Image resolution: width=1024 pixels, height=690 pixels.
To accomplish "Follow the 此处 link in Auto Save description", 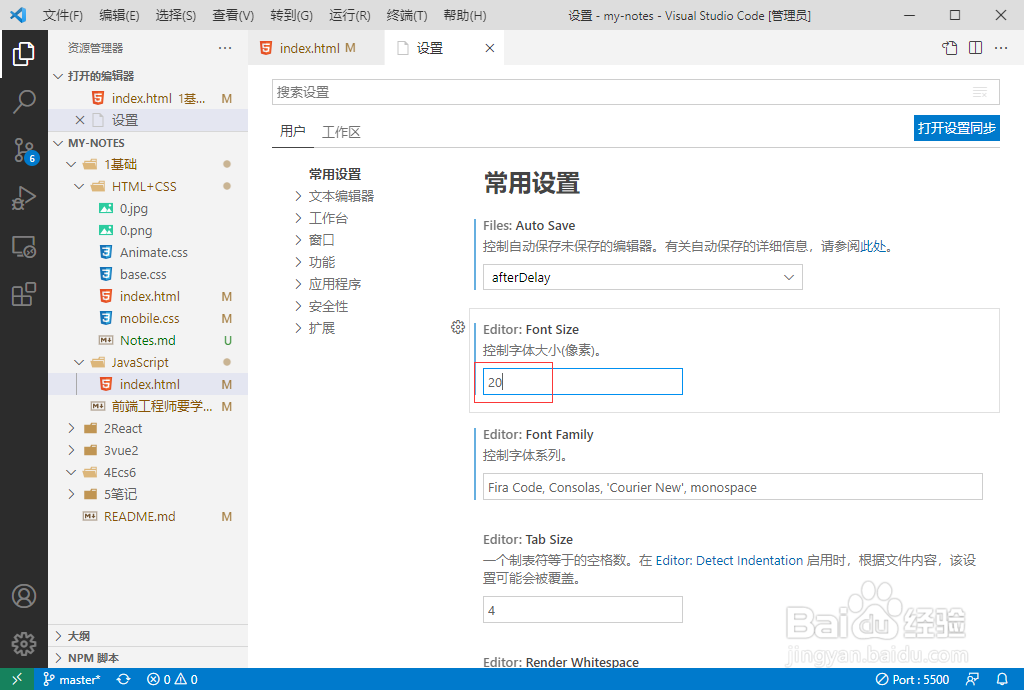I will pyautogui.click(x=873, y=246).
